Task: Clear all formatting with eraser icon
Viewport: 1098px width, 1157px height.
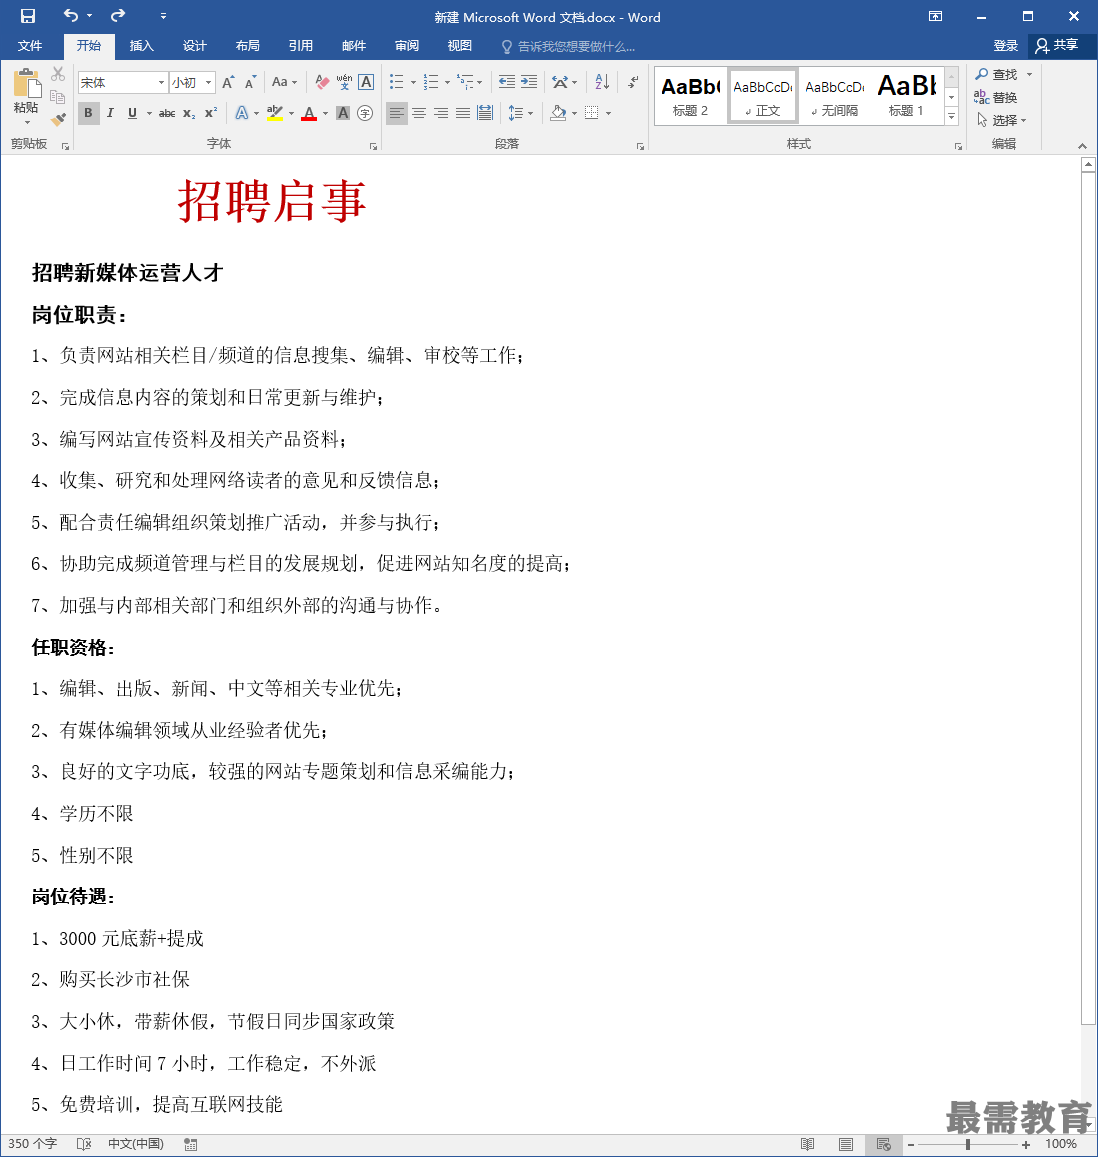Action: (x=322, y=82)
